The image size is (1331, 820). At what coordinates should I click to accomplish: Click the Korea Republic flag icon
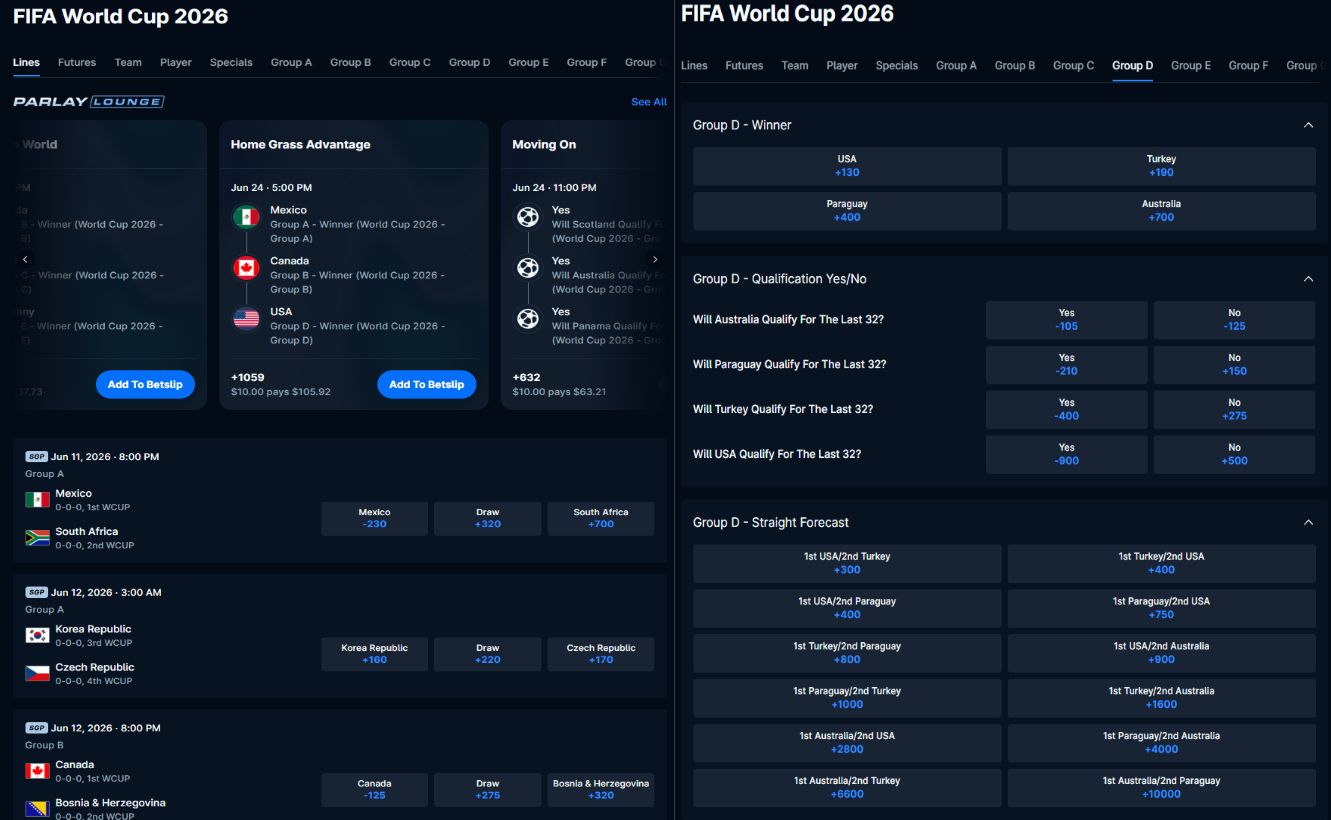(38, 636)
